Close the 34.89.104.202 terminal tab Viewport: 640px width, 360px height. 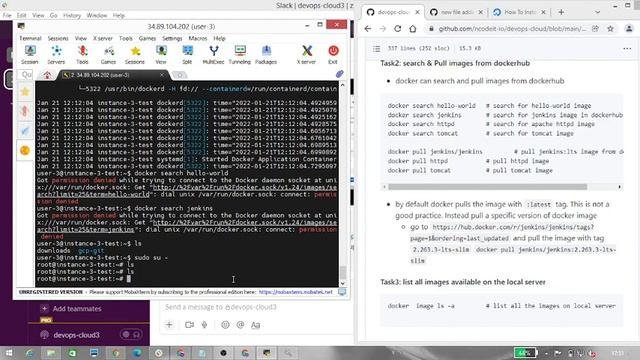(162, 75)
